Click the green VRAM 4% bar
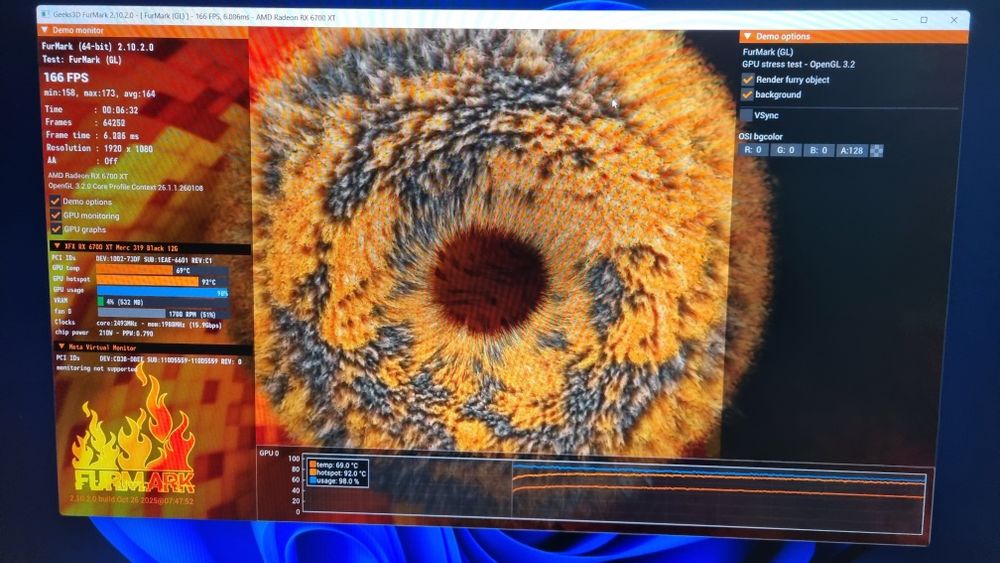 pyautogui.click(x=101, y=302)
